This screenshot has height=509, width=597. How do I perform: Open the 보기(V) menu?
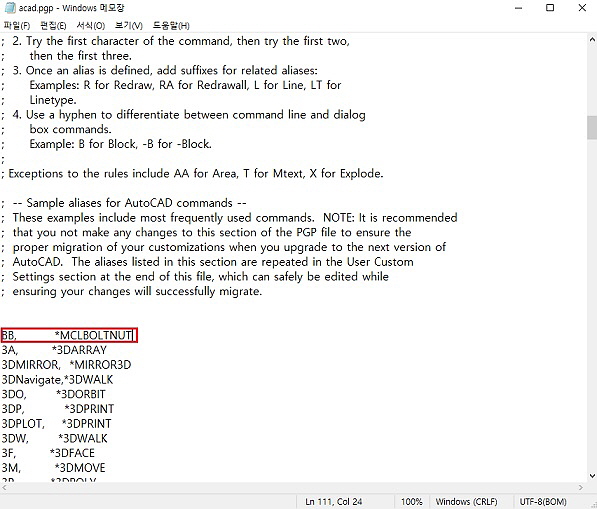(129, 26)
